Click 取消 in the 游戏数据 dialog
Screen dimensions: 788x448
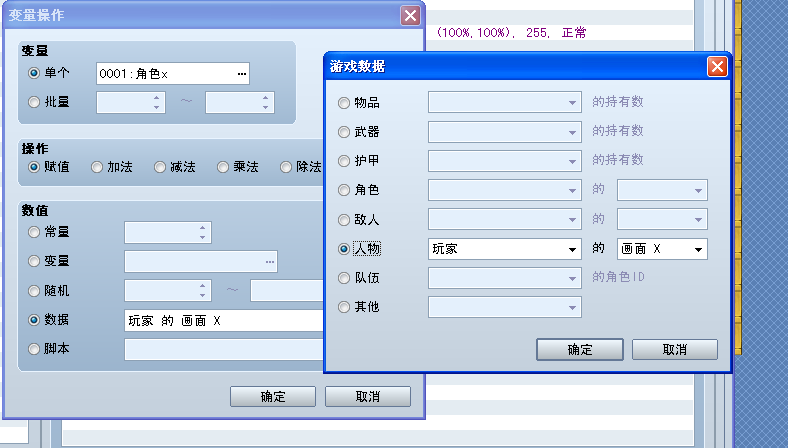click(x=674, y=349)
